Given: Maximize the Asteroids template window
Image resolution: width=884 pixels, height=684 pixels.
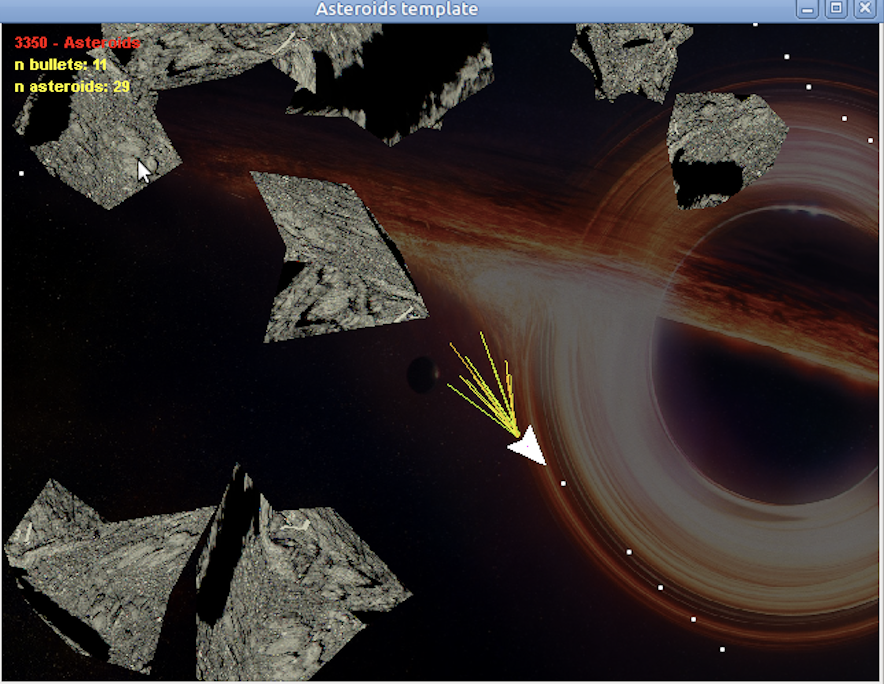Looking at the screenshot, I should click(836, 8).
